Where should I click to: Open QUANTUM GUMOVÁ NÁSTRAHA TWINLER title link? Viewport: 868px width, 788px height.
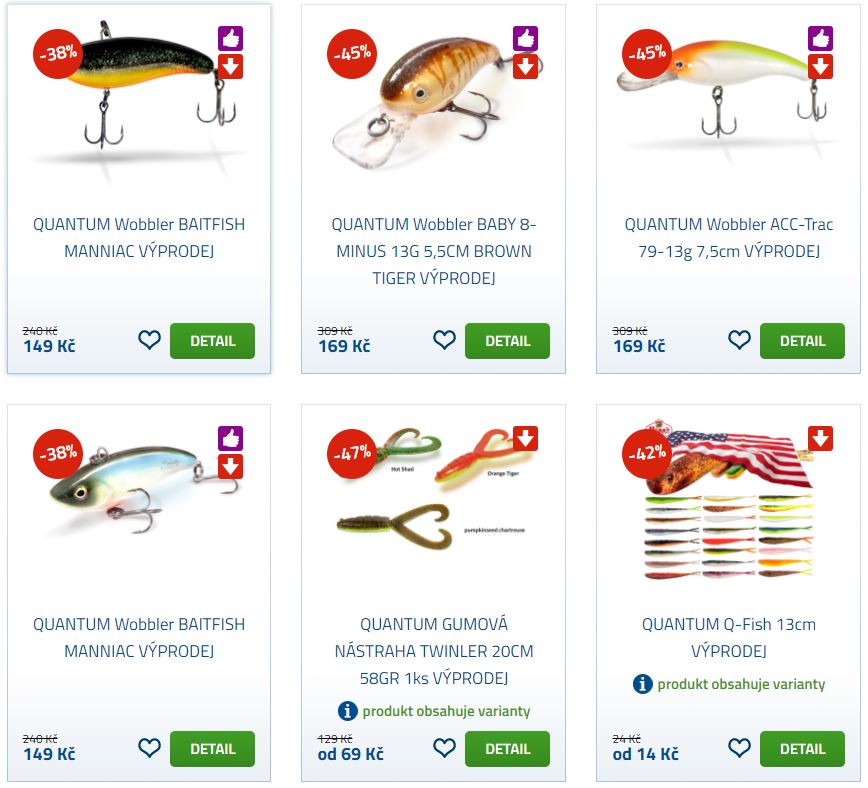point(434,651)
